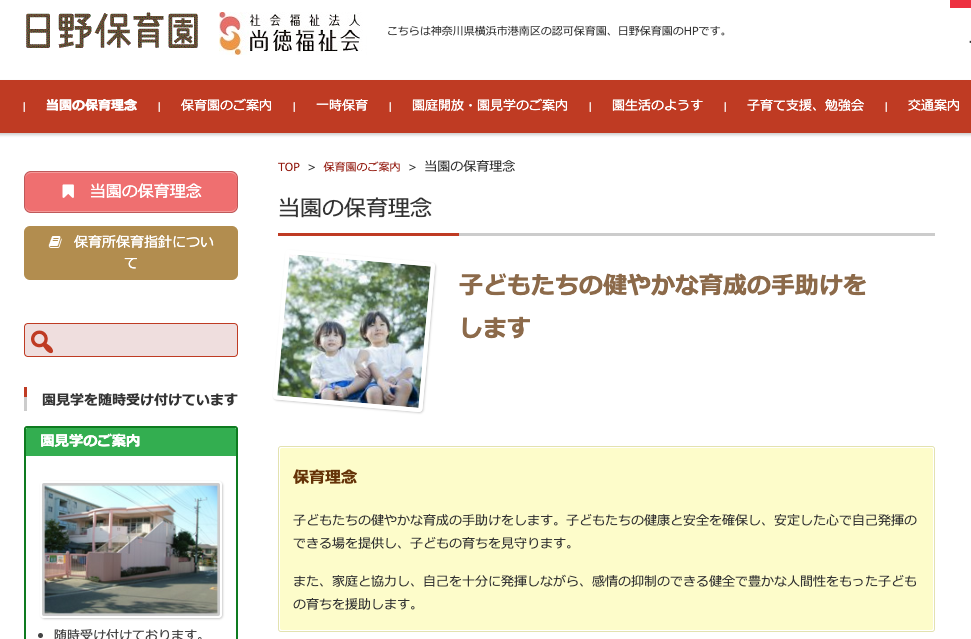Click the 尚徳福祉会 orange S logo

230,33
